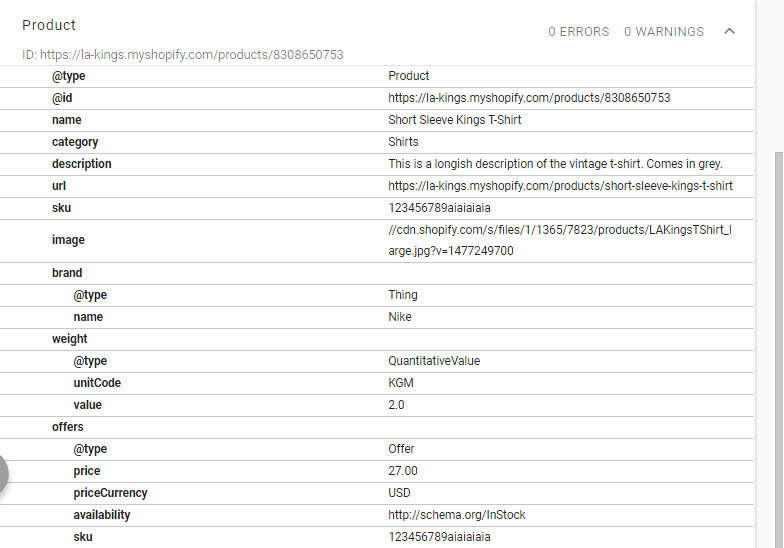Open the @id product URL value
784x548 pixels.
tap(529, 98)
